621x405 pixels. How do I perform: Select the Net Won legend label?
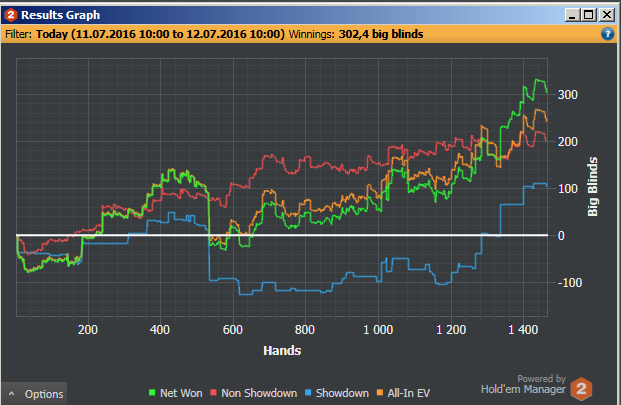tap(181, 393)
